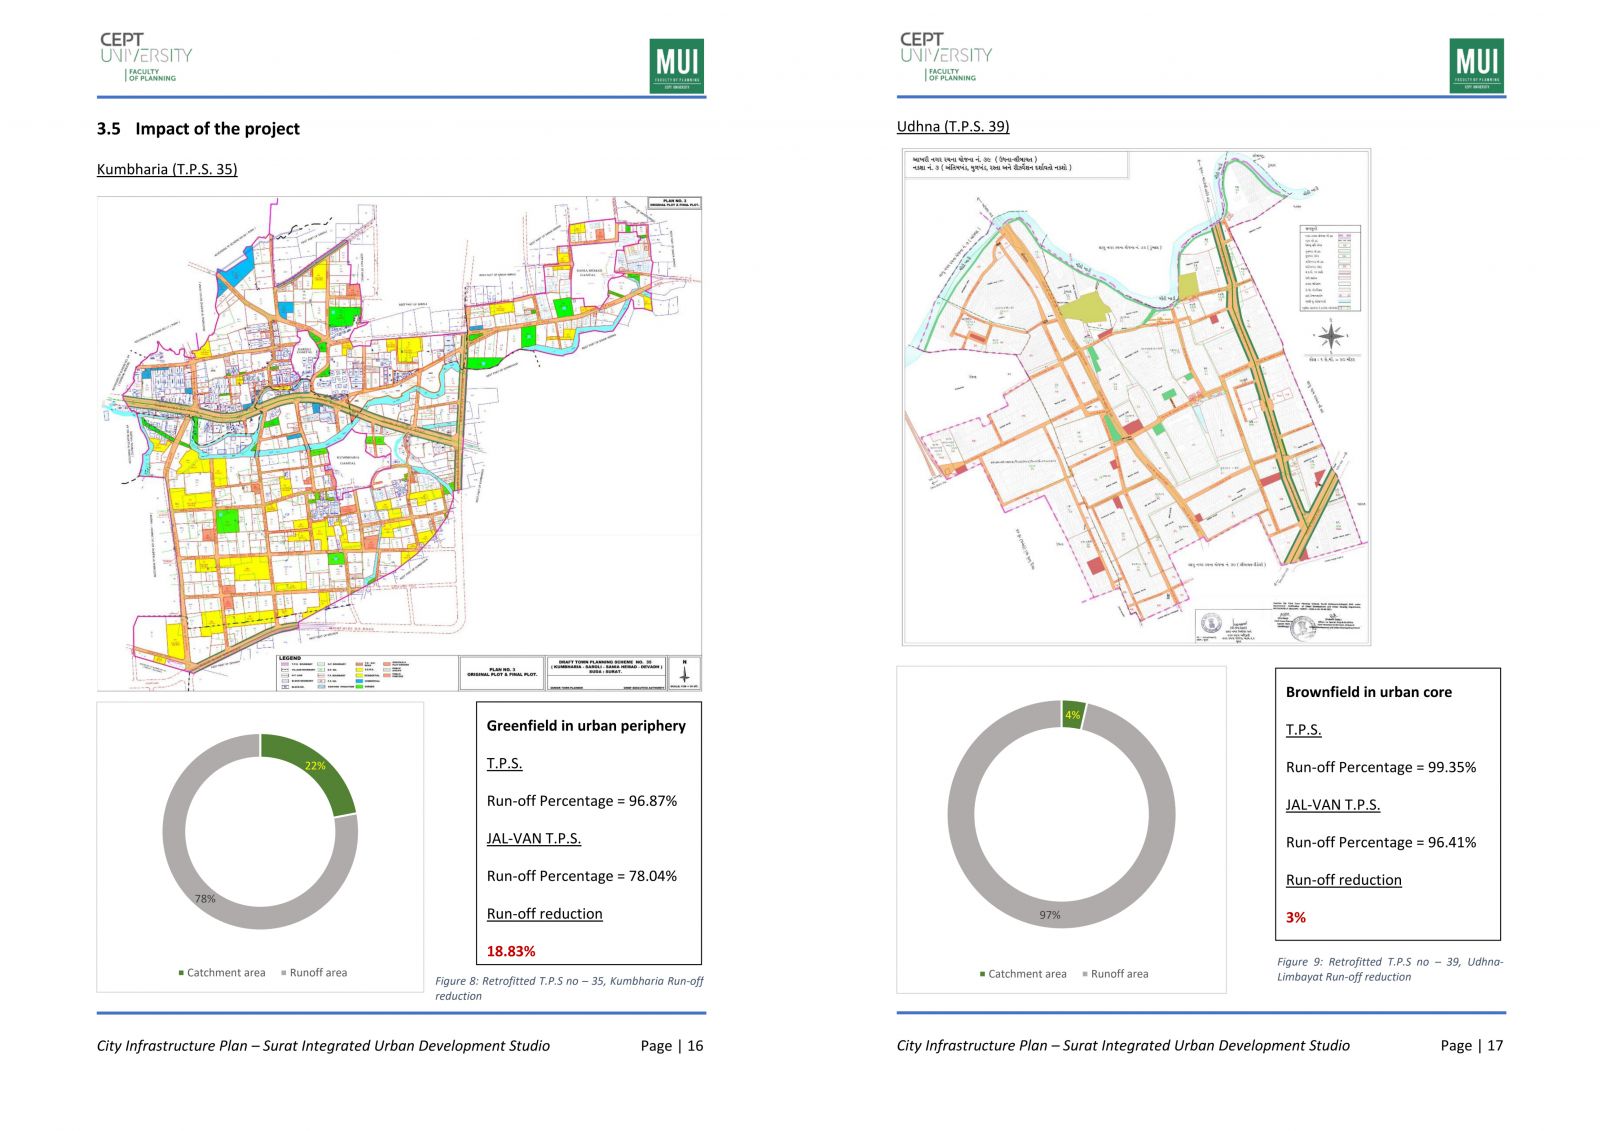1600x1131 pixels.
Task: Select 'Brownfield in urban core' heading
Action: tap(1369, 692)
